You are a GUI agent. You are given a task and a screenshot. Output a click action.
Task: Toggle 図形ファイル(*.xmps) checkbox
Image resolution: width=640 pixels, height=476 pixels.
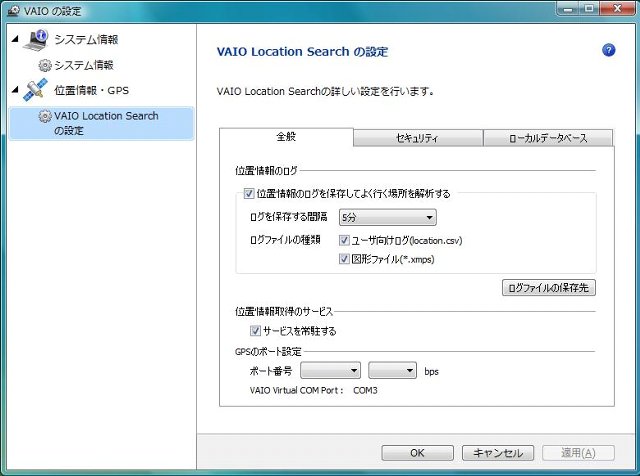344,259
